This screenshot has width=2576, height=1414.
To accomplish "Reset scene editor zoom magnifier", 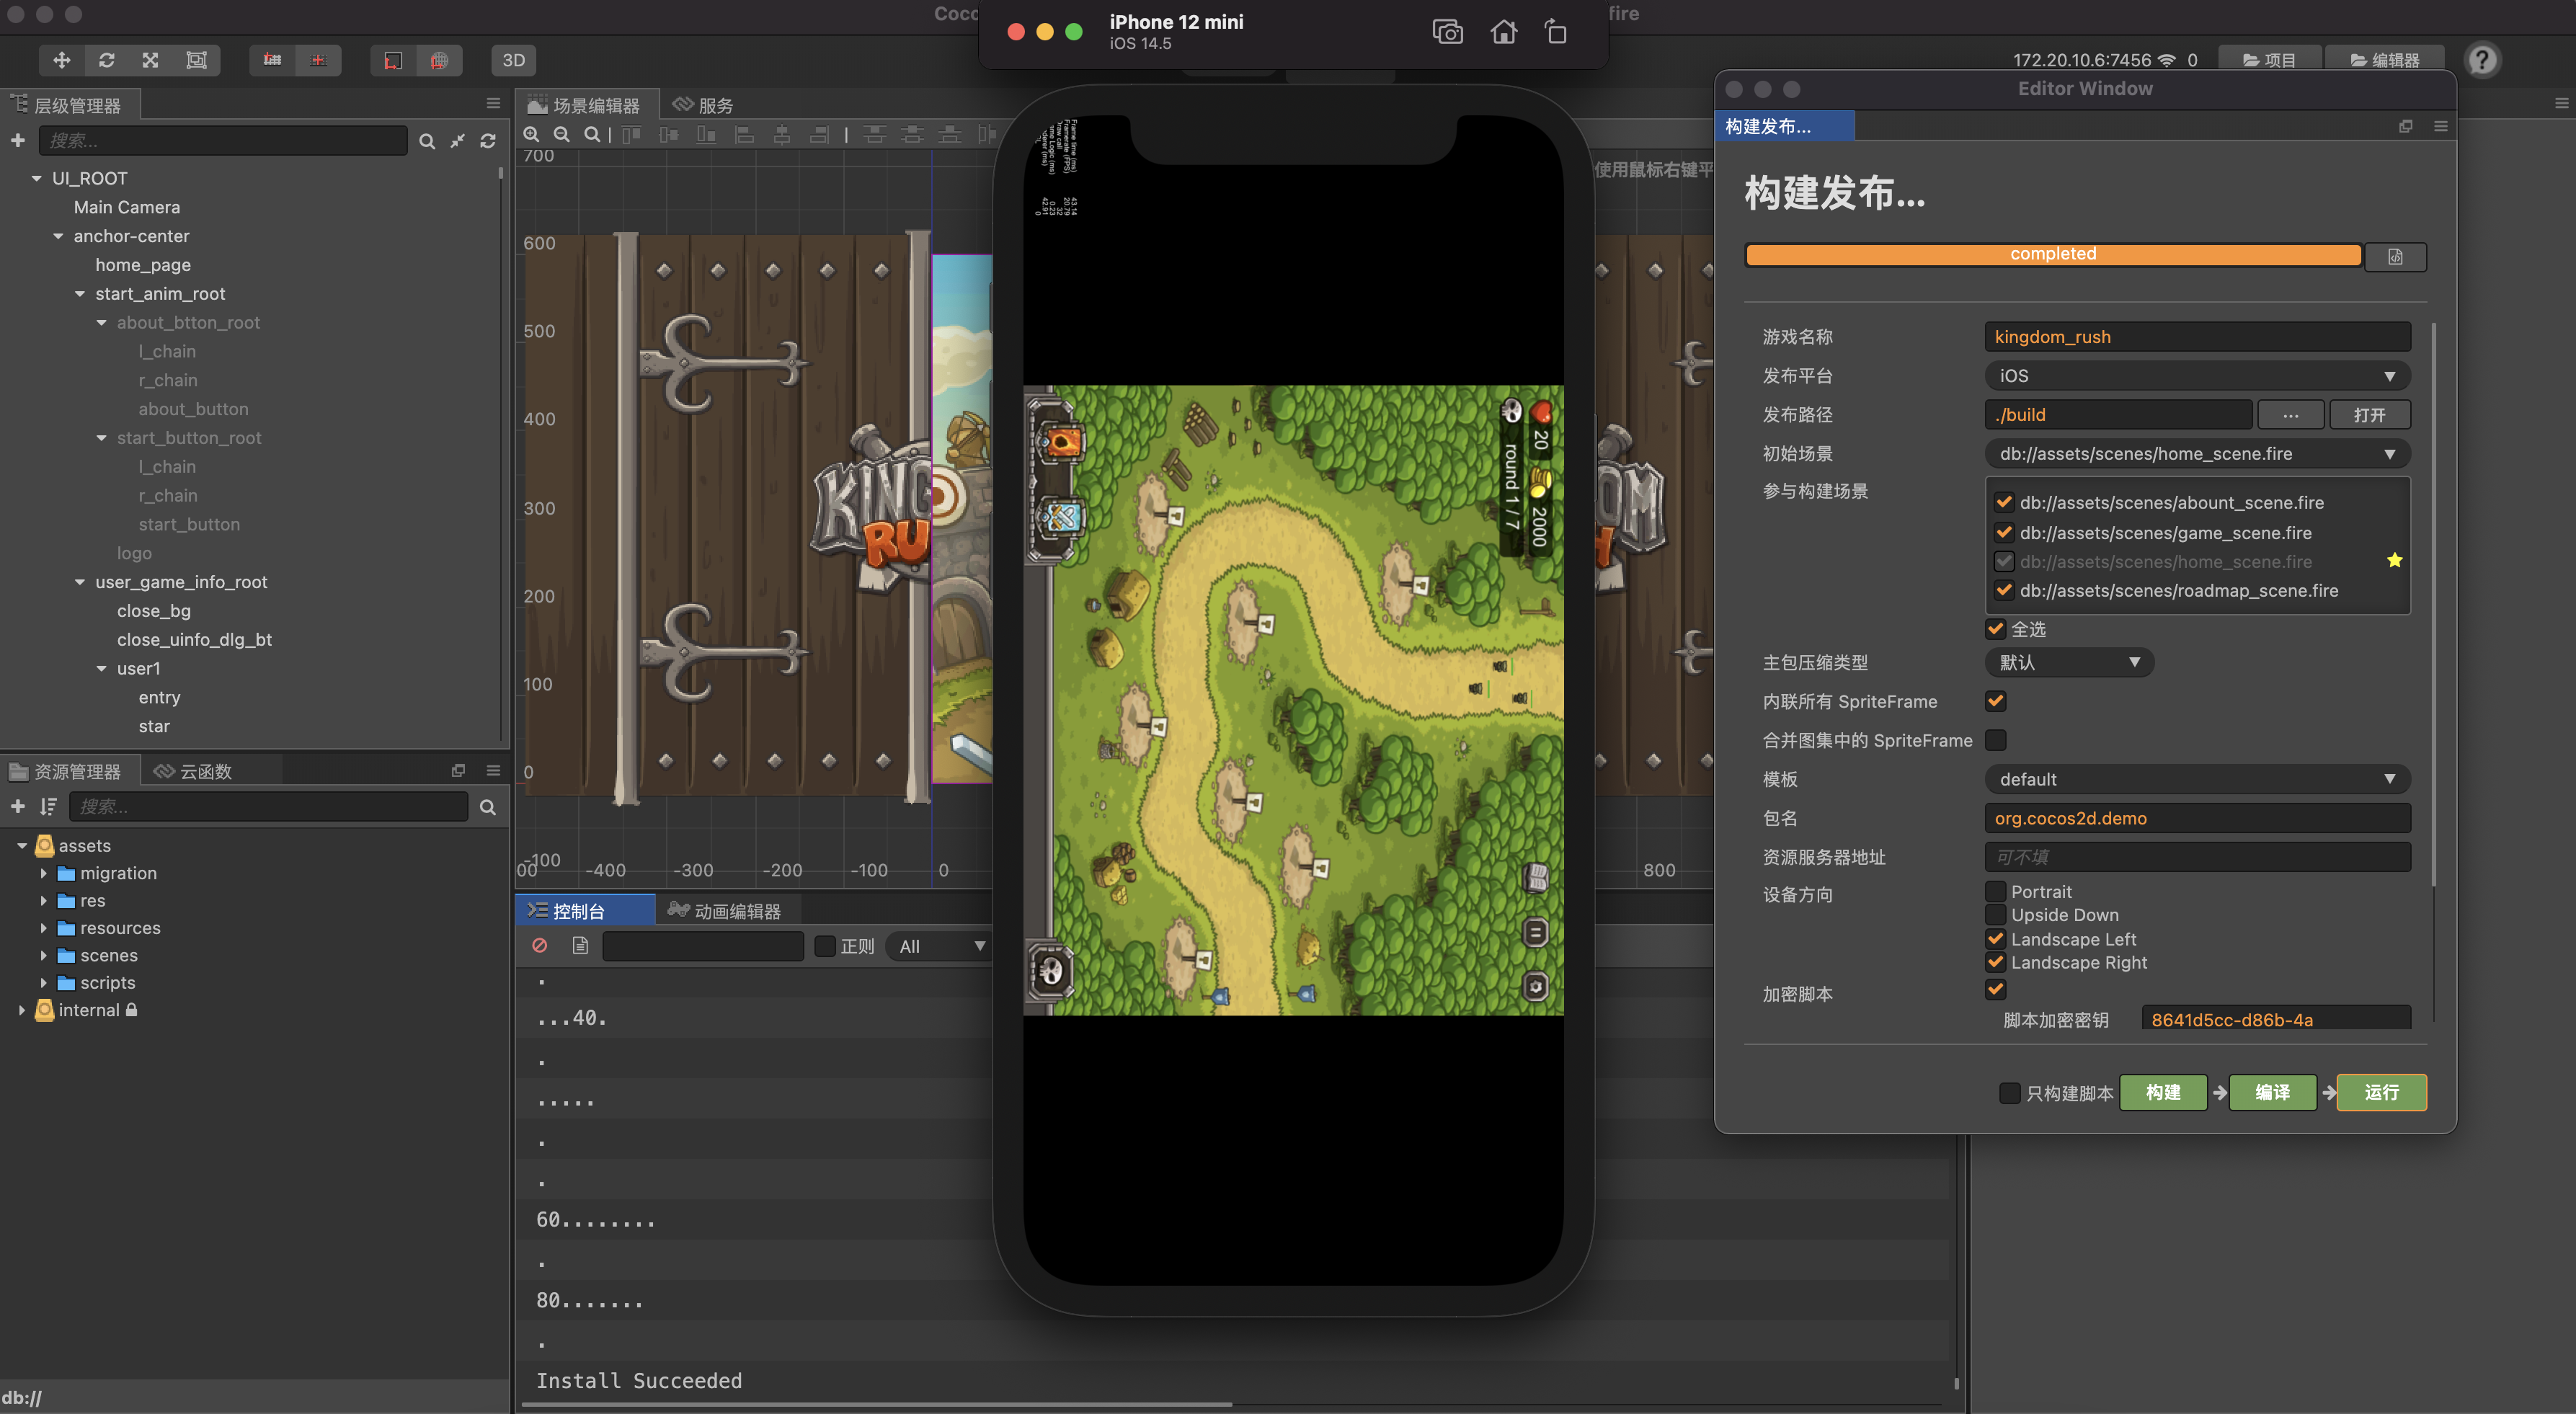I will 592,134.
